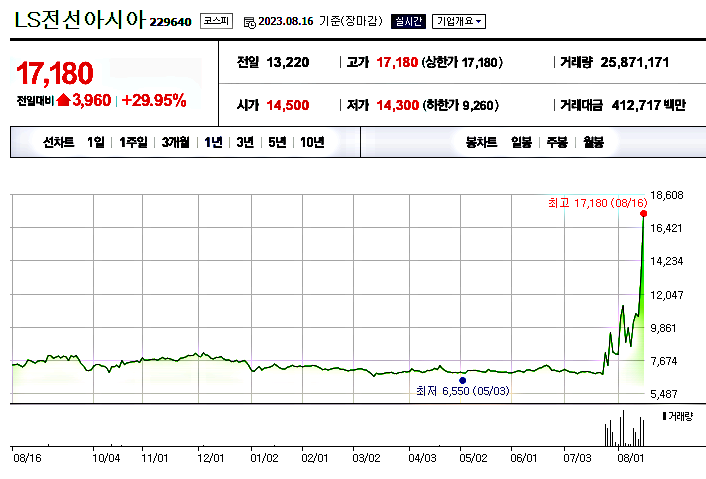Click the red high-point marker on the chart
The height and width of the screenshot is (479, 706).
pyautogui.click(x=643, y=213)
